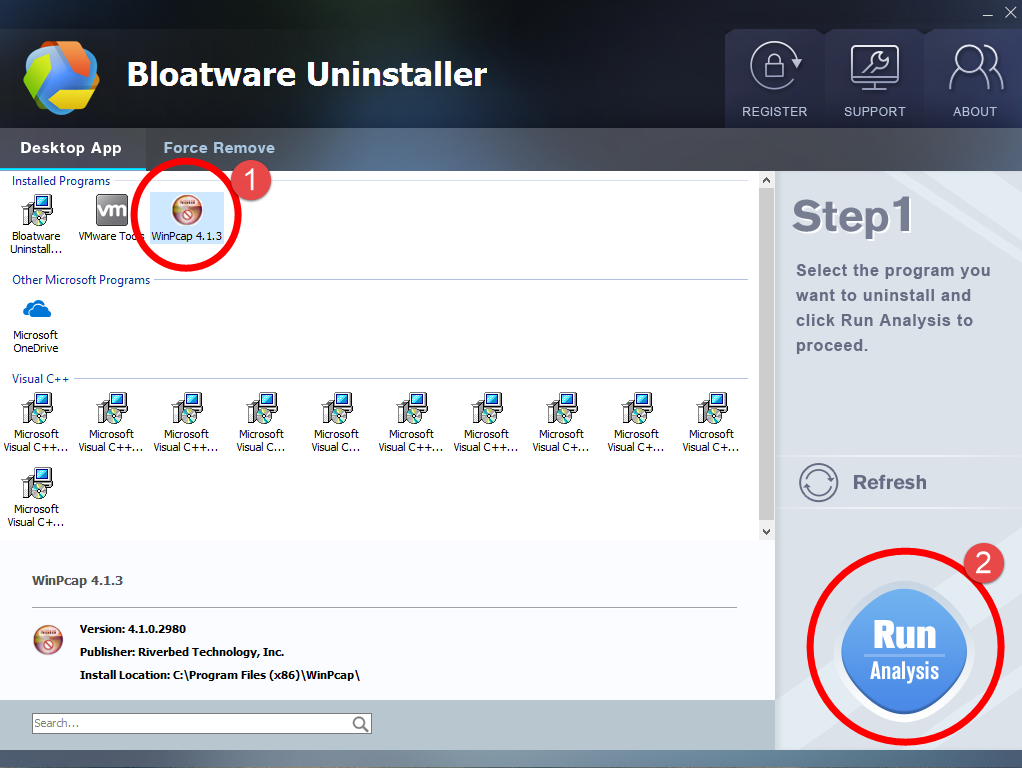Click the WinPcap 4.1.3 details title
1022x768 pixels.
coord(78,580)
